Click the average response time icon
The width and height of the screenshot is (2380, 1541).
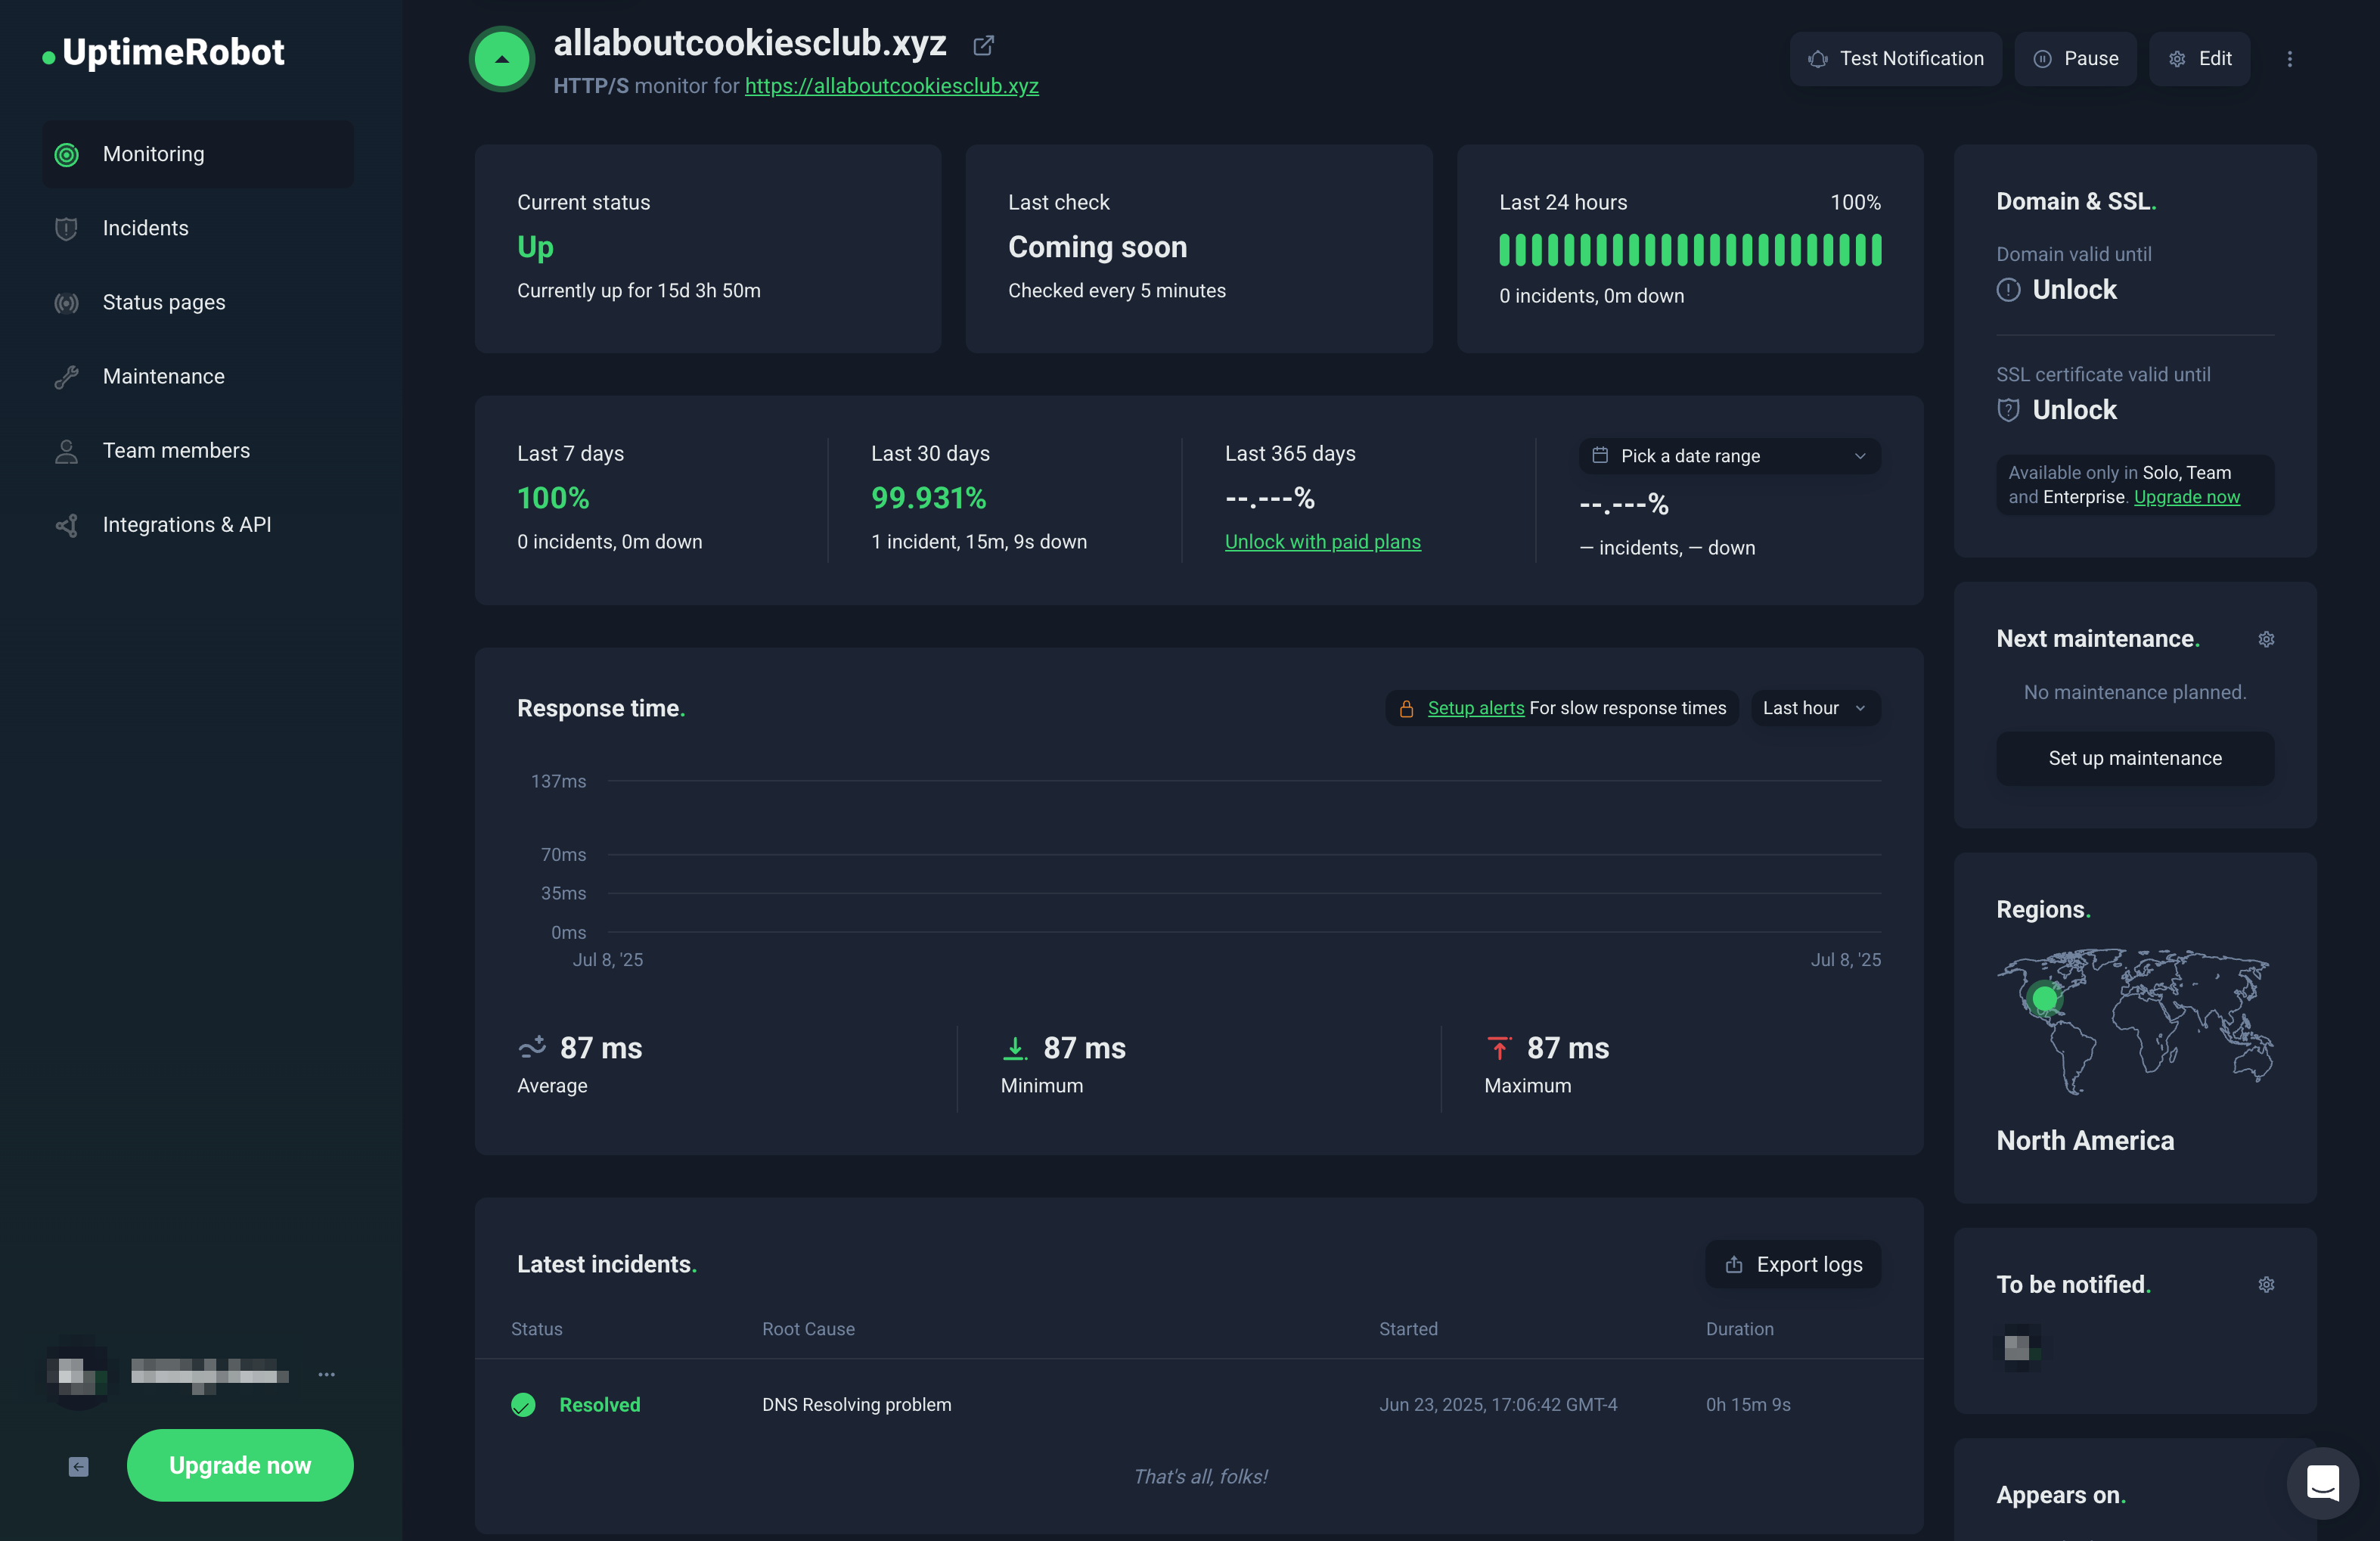click(532, 1047)
